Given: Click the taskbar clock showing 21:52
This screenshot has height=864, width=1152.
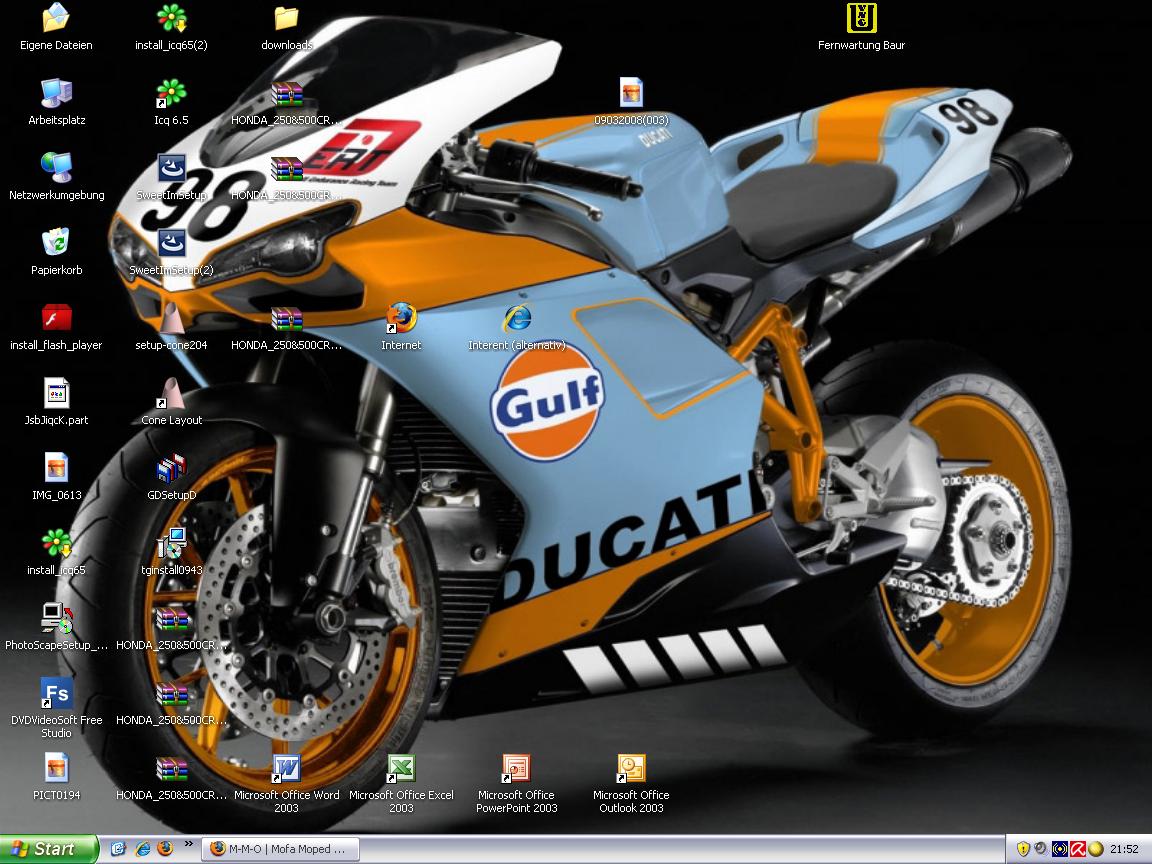Looking at the screenshot, I should coord(1124,849).
